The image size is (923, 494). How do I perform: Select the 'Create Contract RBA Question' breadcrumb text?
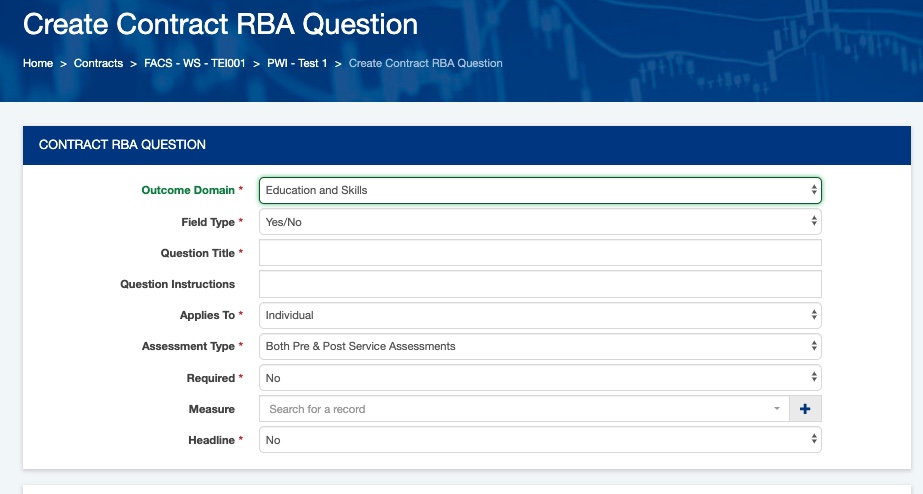click(x=426, y=63)
